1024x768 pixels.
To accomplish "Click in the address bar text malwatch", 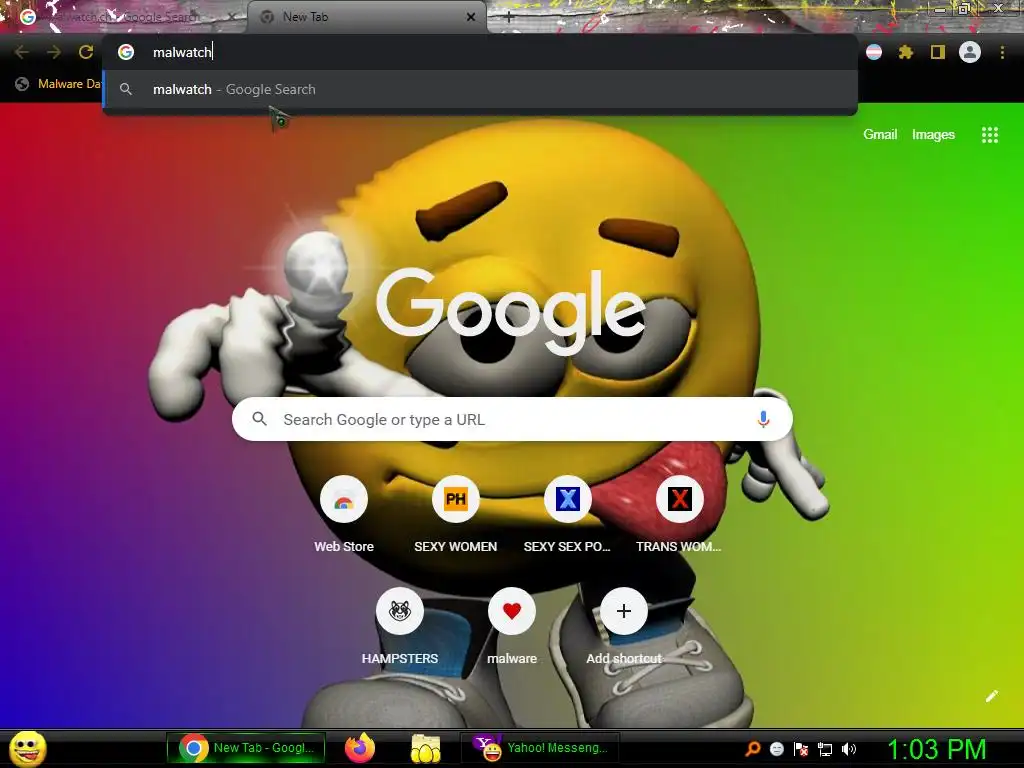I will point(182,52).
